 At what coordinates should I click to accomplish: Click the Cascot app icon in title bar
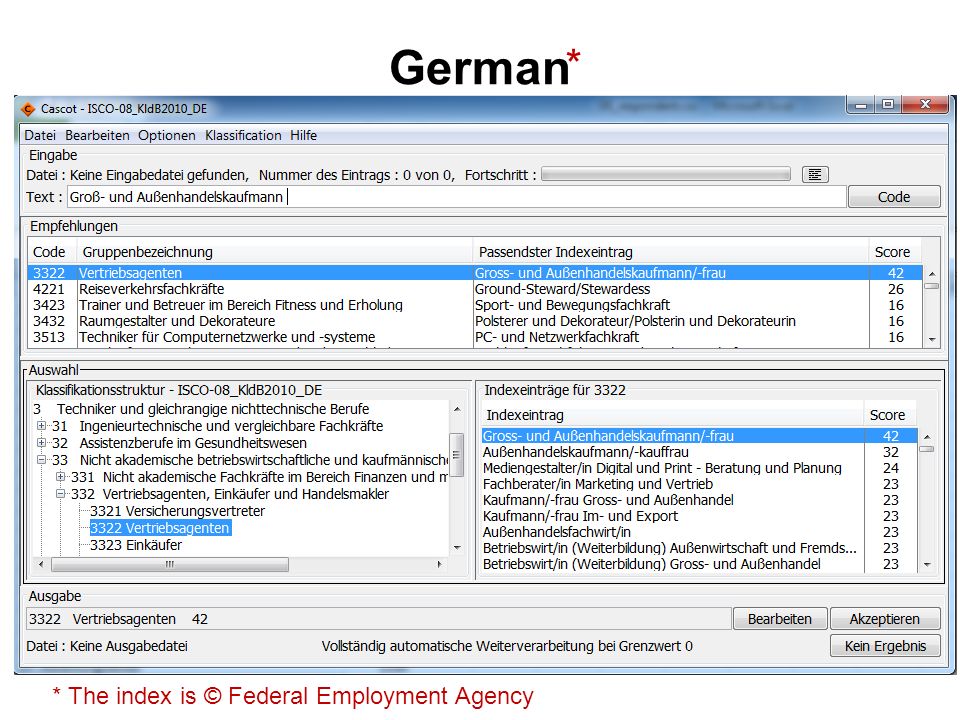[x=28, y=109]
